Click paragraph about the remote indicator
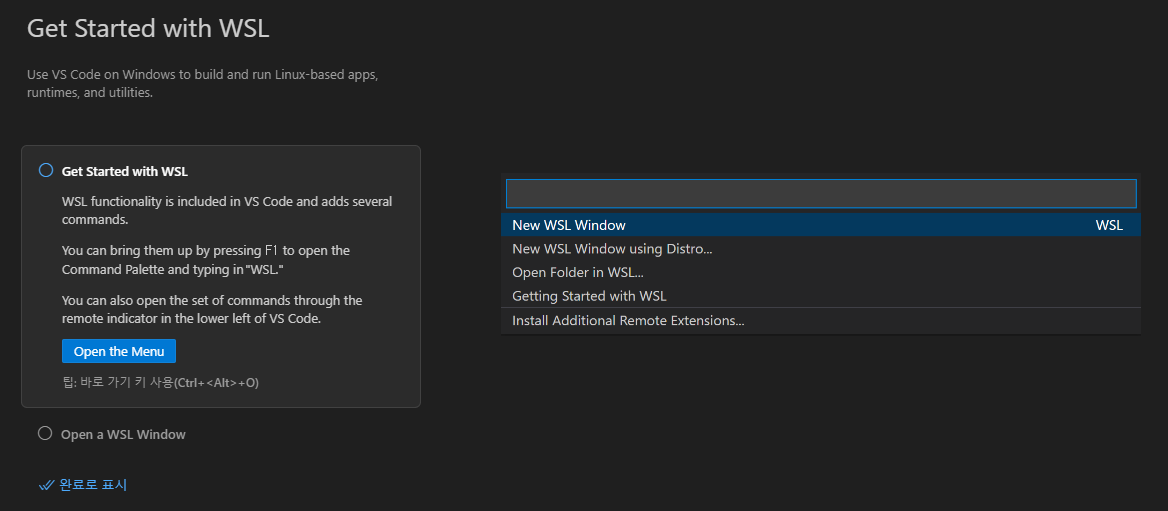Viewport: 1168px width, 511px height. (212, 309)
